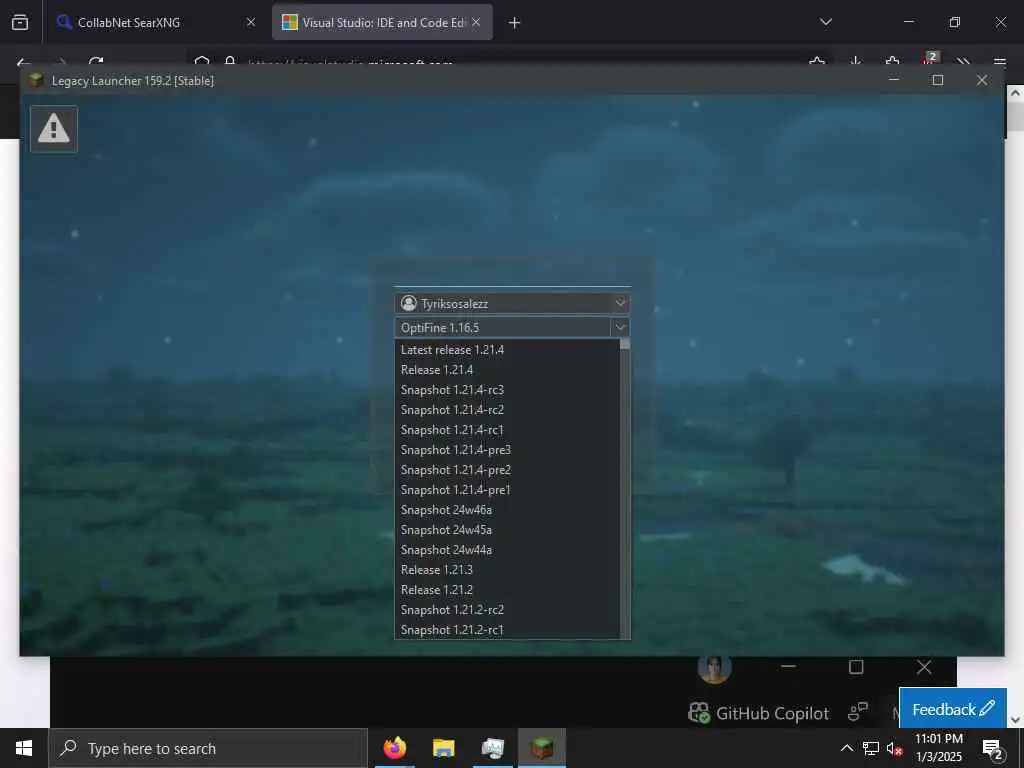This screenshot has width=1024, height=768.
Task: Select Latest release 1.21.4
Action: (507, 350)
